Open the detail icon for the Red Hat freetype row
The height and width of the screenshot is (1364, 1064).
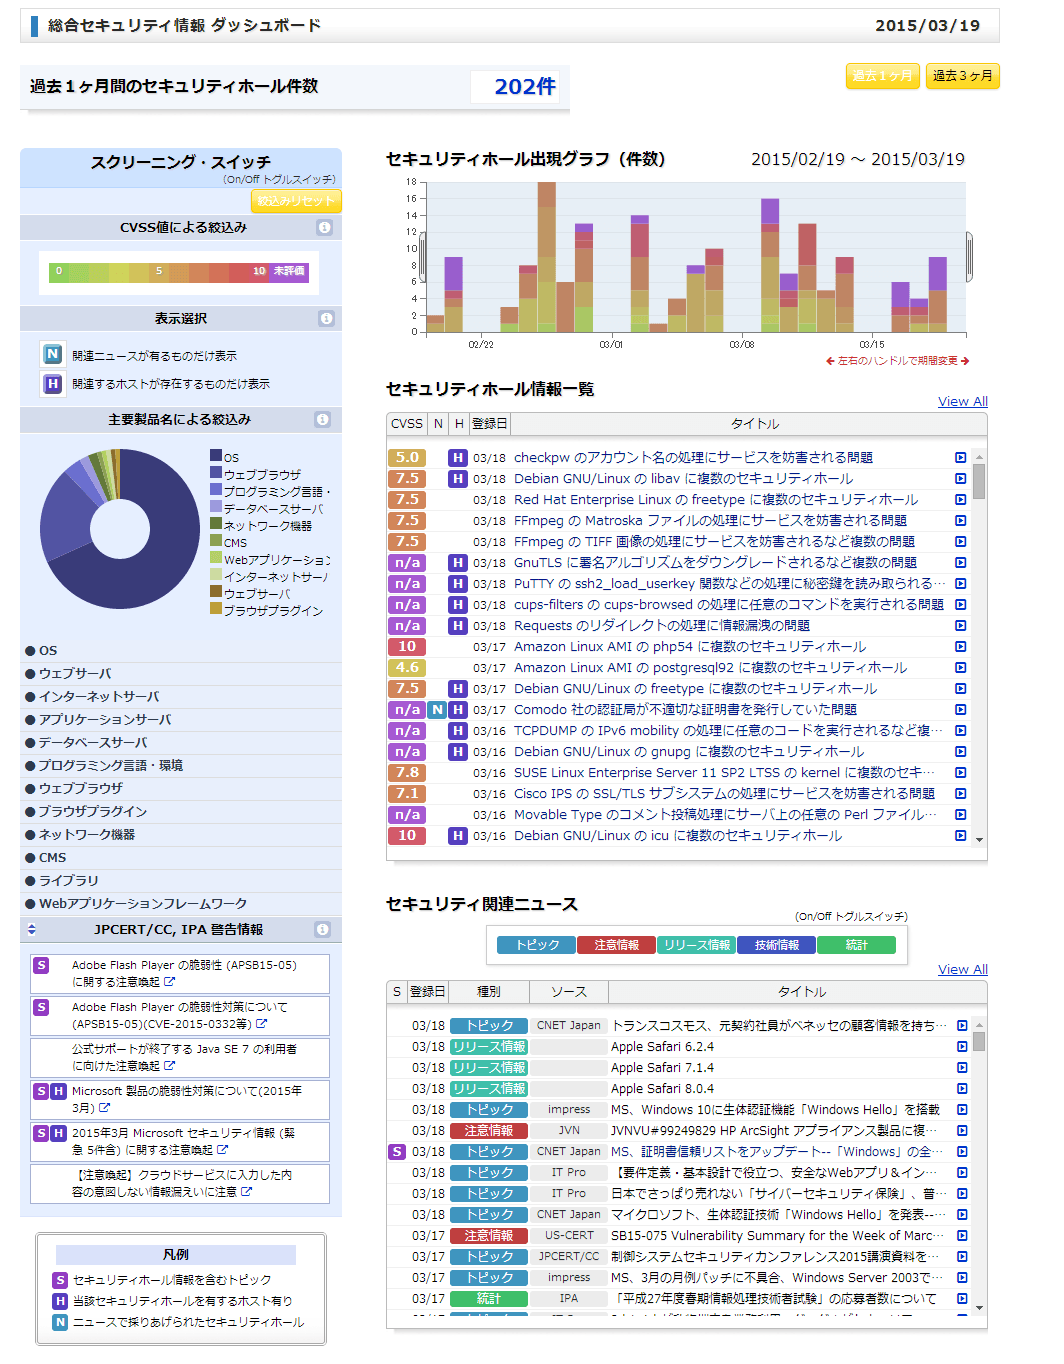[x=961, y=500]
